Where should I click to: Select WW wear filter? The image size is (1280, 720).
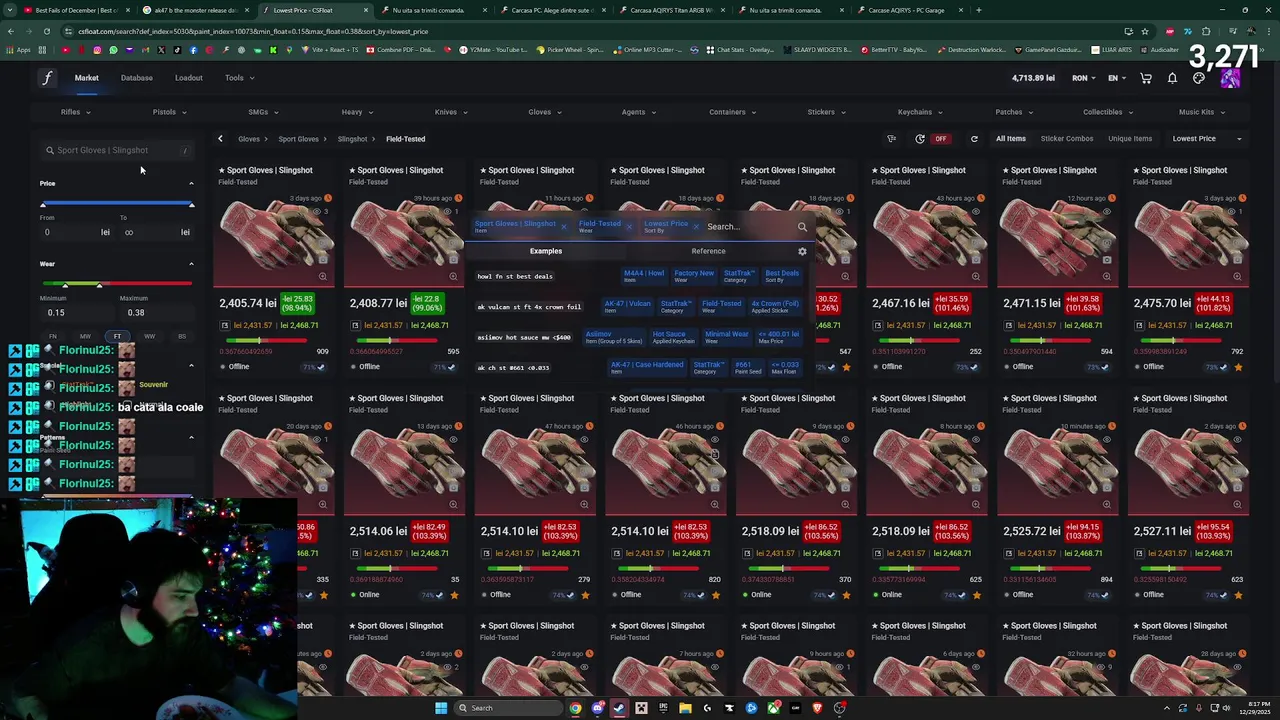(x=149, y=336)
